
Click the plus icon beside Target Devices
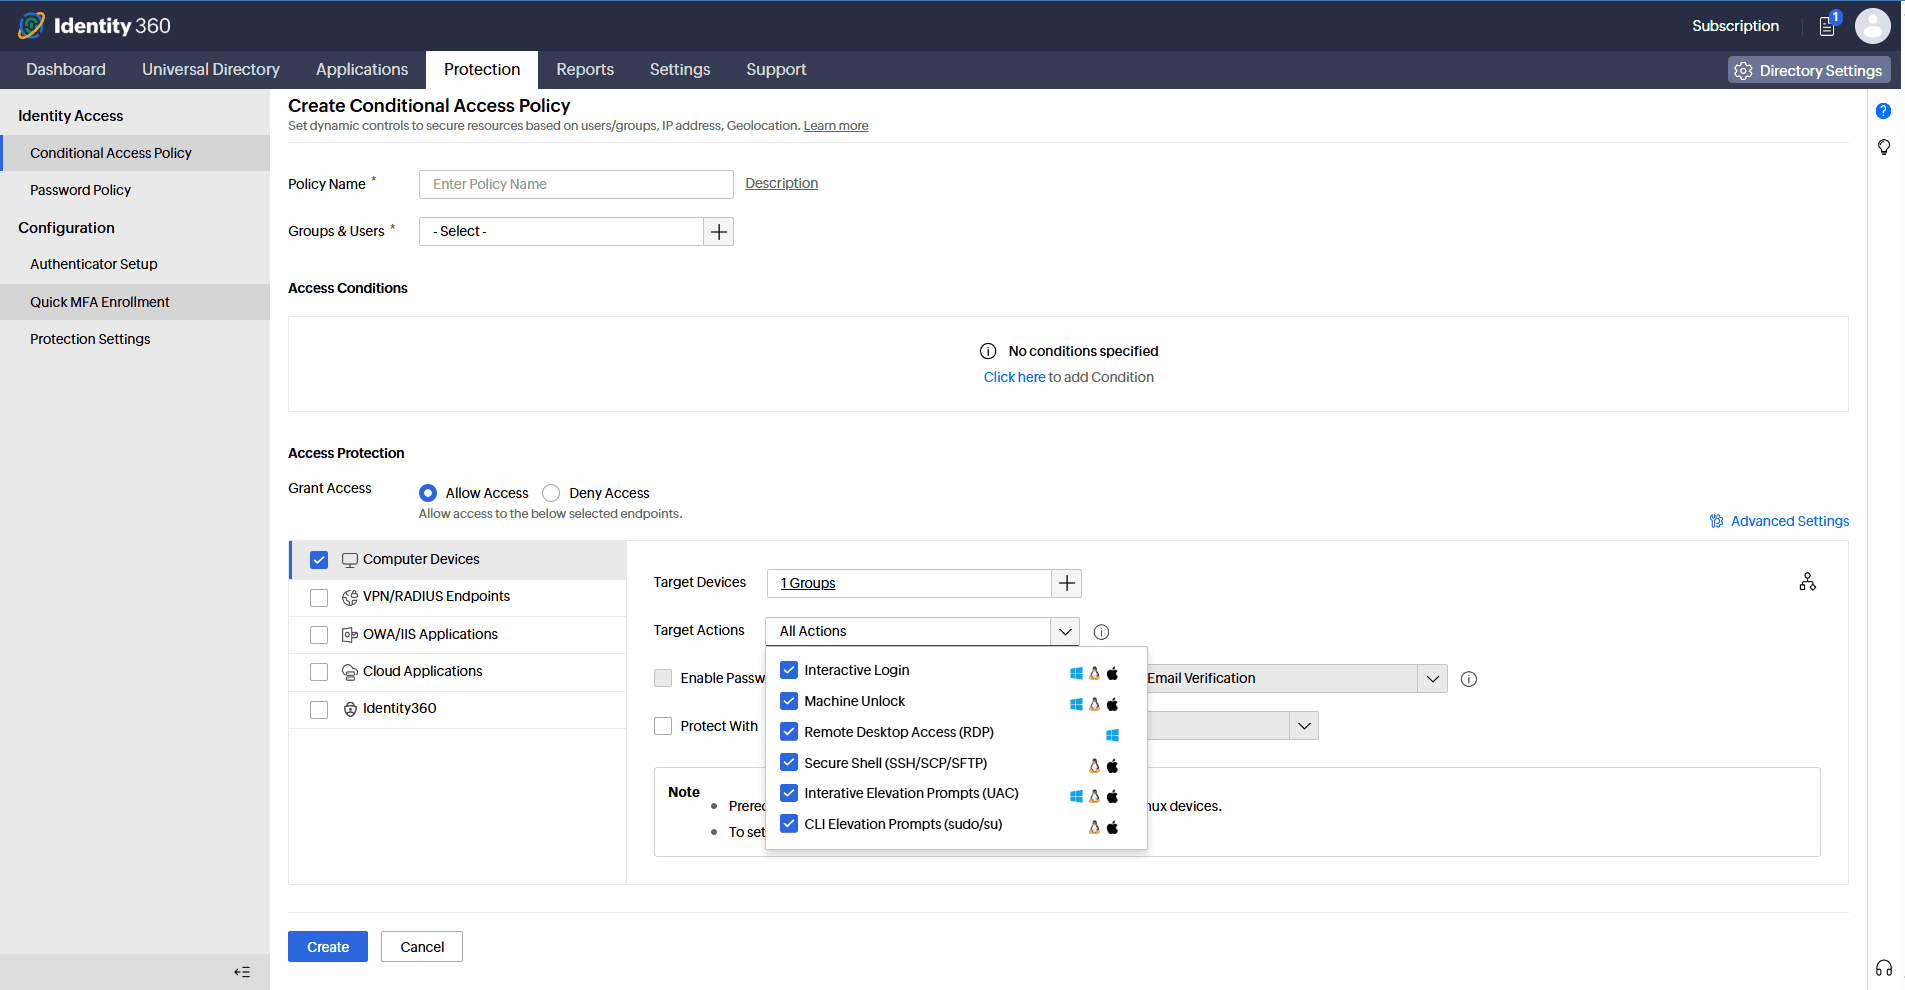pos(1067,583)
